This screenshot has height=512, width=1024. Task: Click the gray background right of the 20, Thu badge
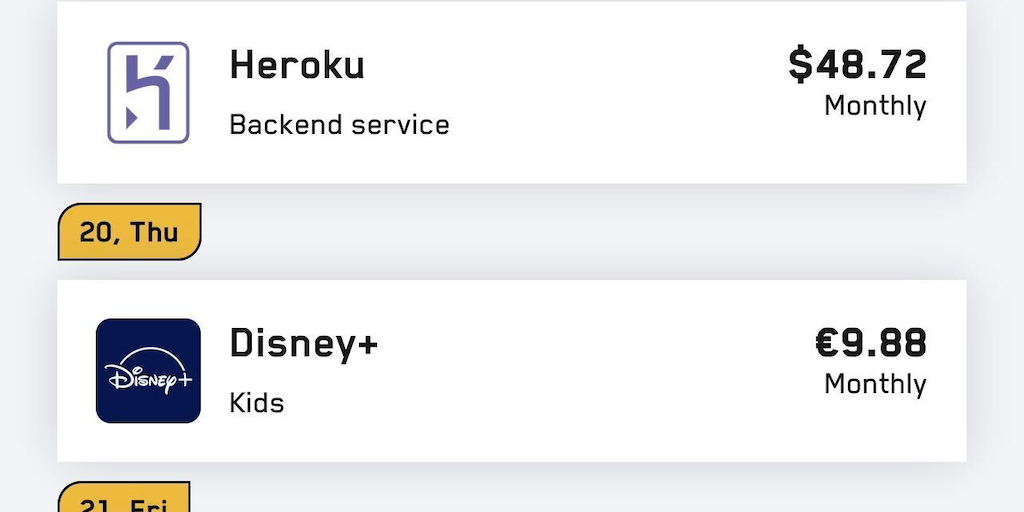[600, 232]
